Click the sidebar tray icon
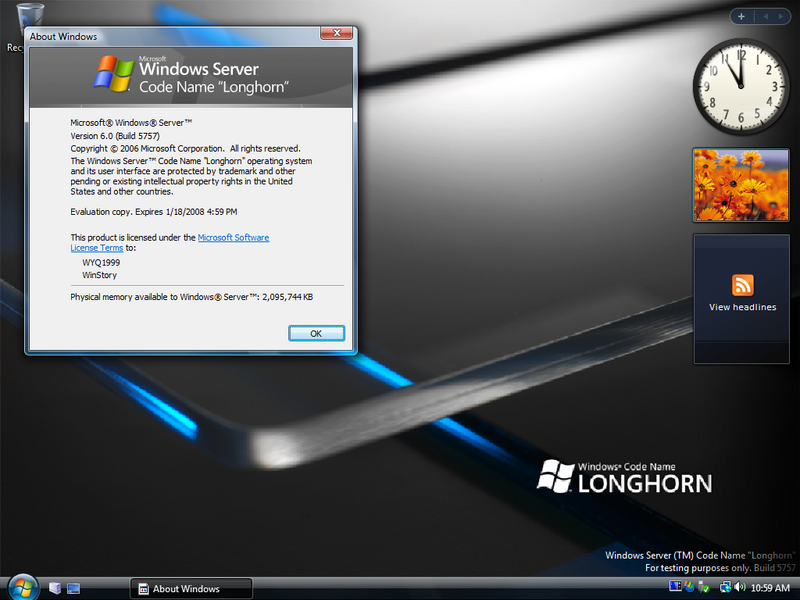Screen dimensions: 800x600 (x=676, y=587)
